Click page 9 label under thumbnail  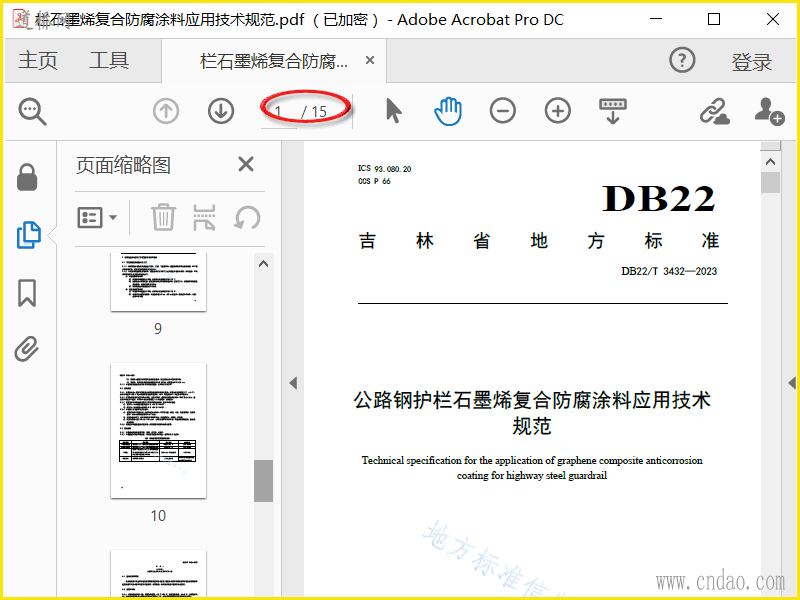[158, 329]
